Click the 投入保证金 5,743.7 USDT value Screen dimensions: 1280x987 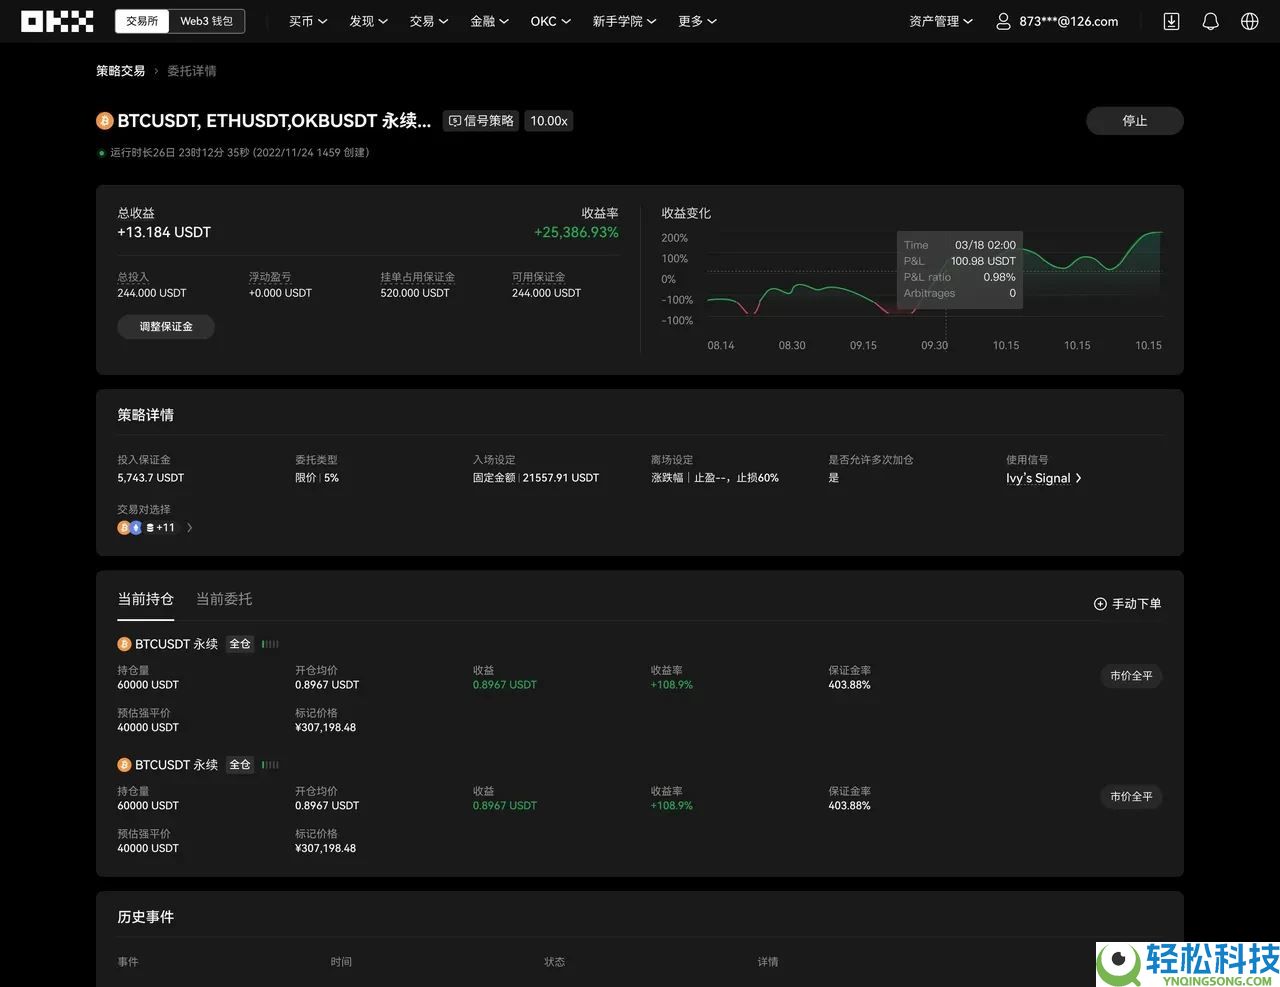(151, 478)
